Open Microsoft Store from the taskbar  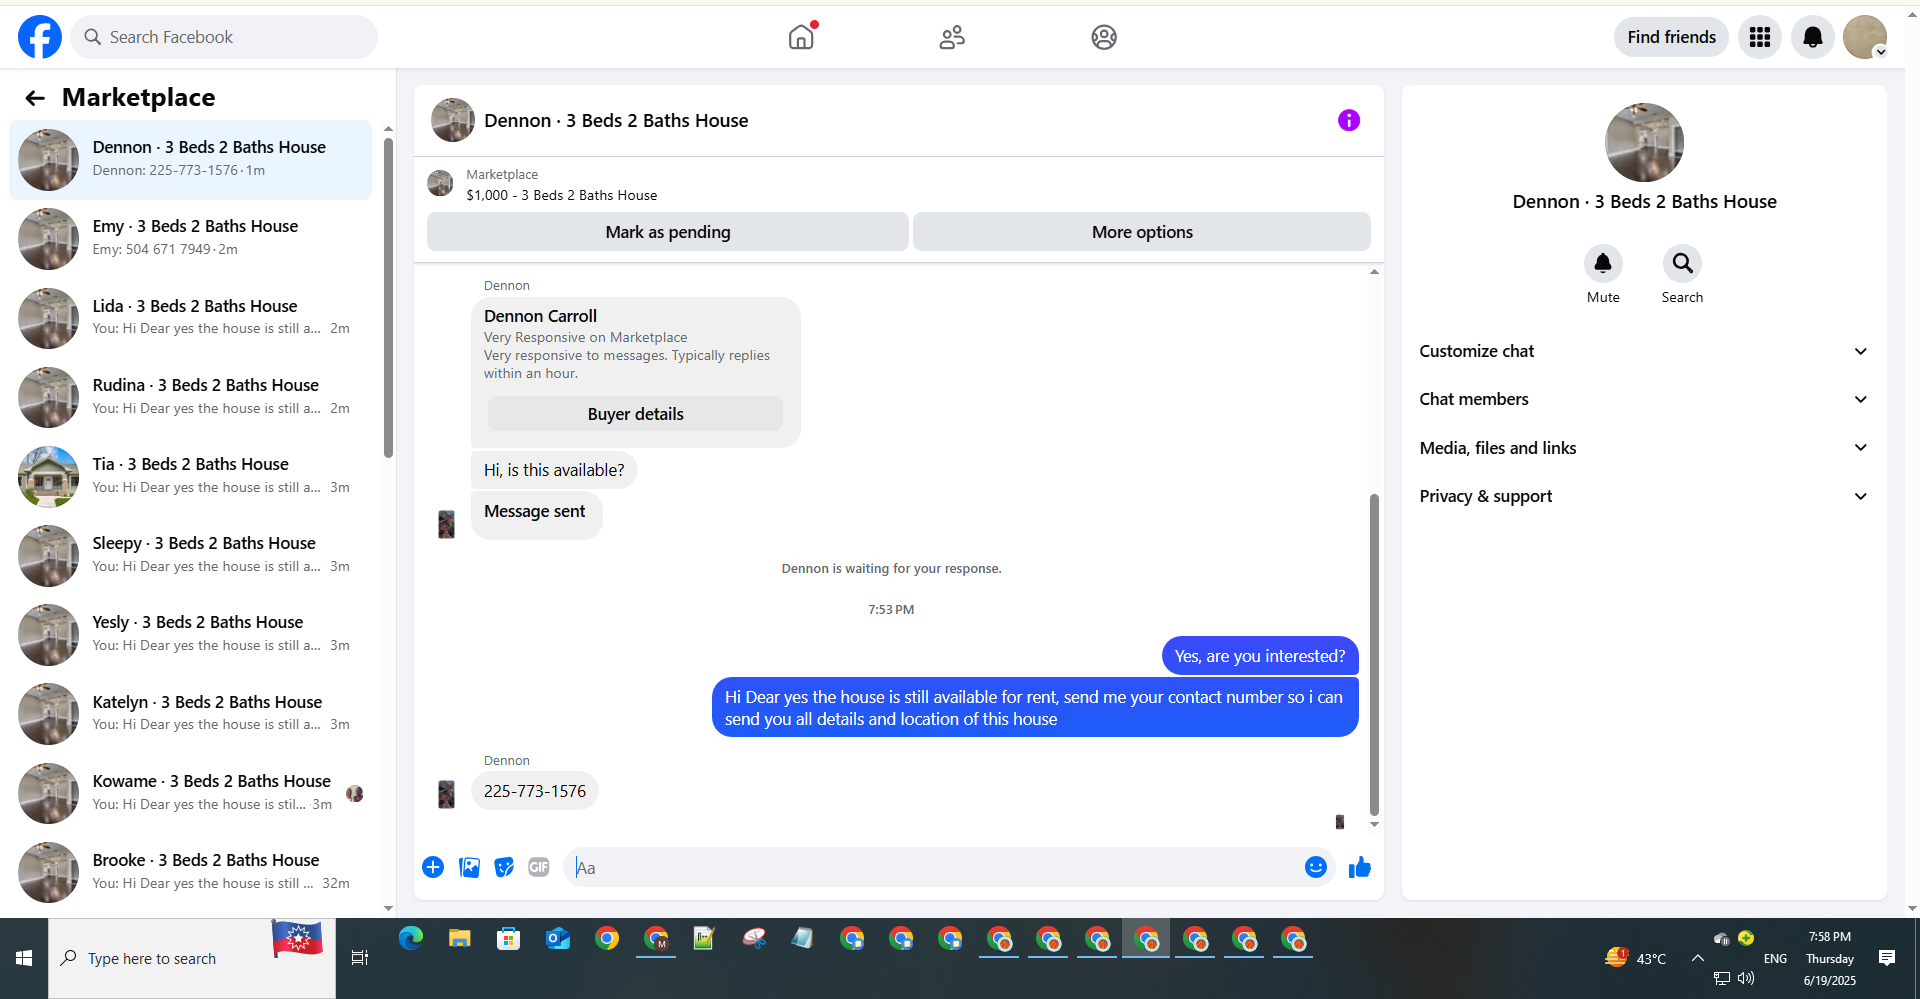[x=509, y=939]
